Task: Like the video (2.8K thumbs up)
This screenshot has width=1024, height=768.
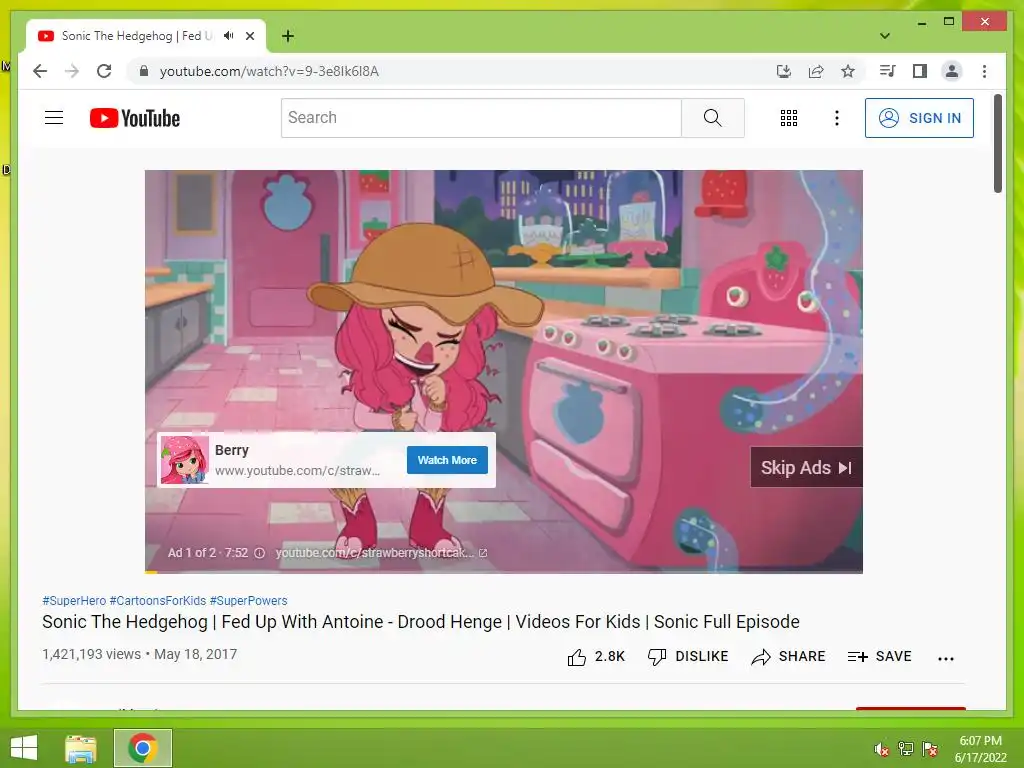Action: [596, 657]
